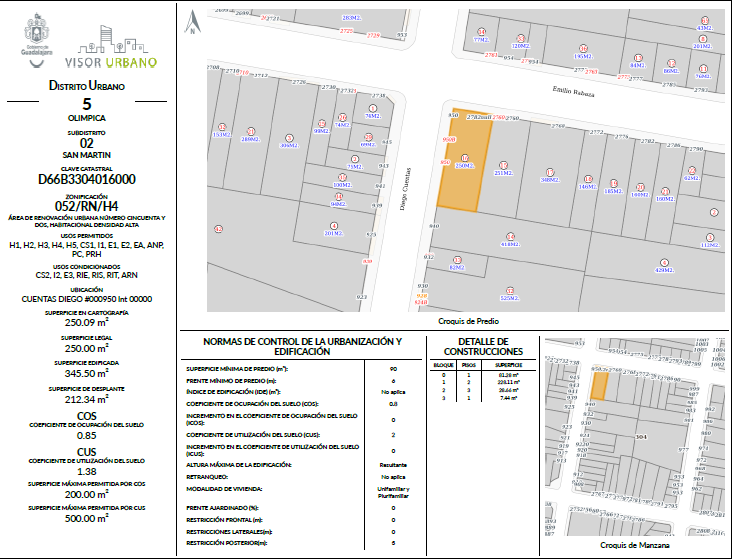736x560 pixels.
Task: Click the 251M2 parcel label
Action: coord(503,173)
